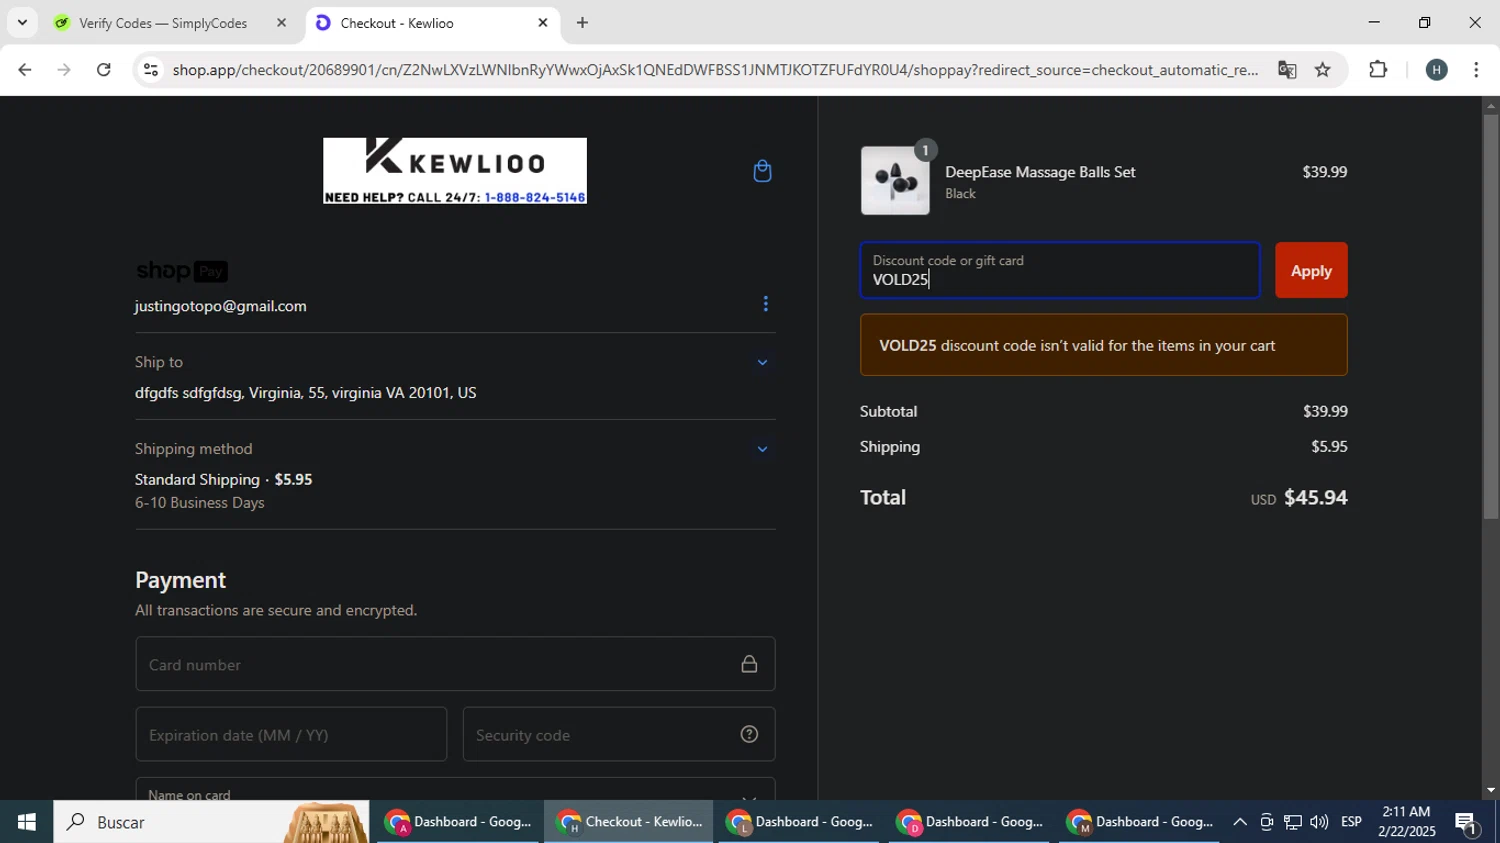This screenshot has height=843, width=1500.
Task: Open Chrome profile H avatar
Action: coord(1437,70)
